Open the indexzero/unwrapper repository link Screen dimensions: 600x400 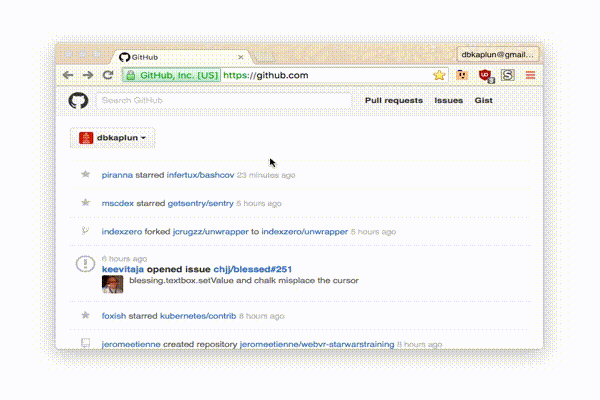tap(305, 232)
